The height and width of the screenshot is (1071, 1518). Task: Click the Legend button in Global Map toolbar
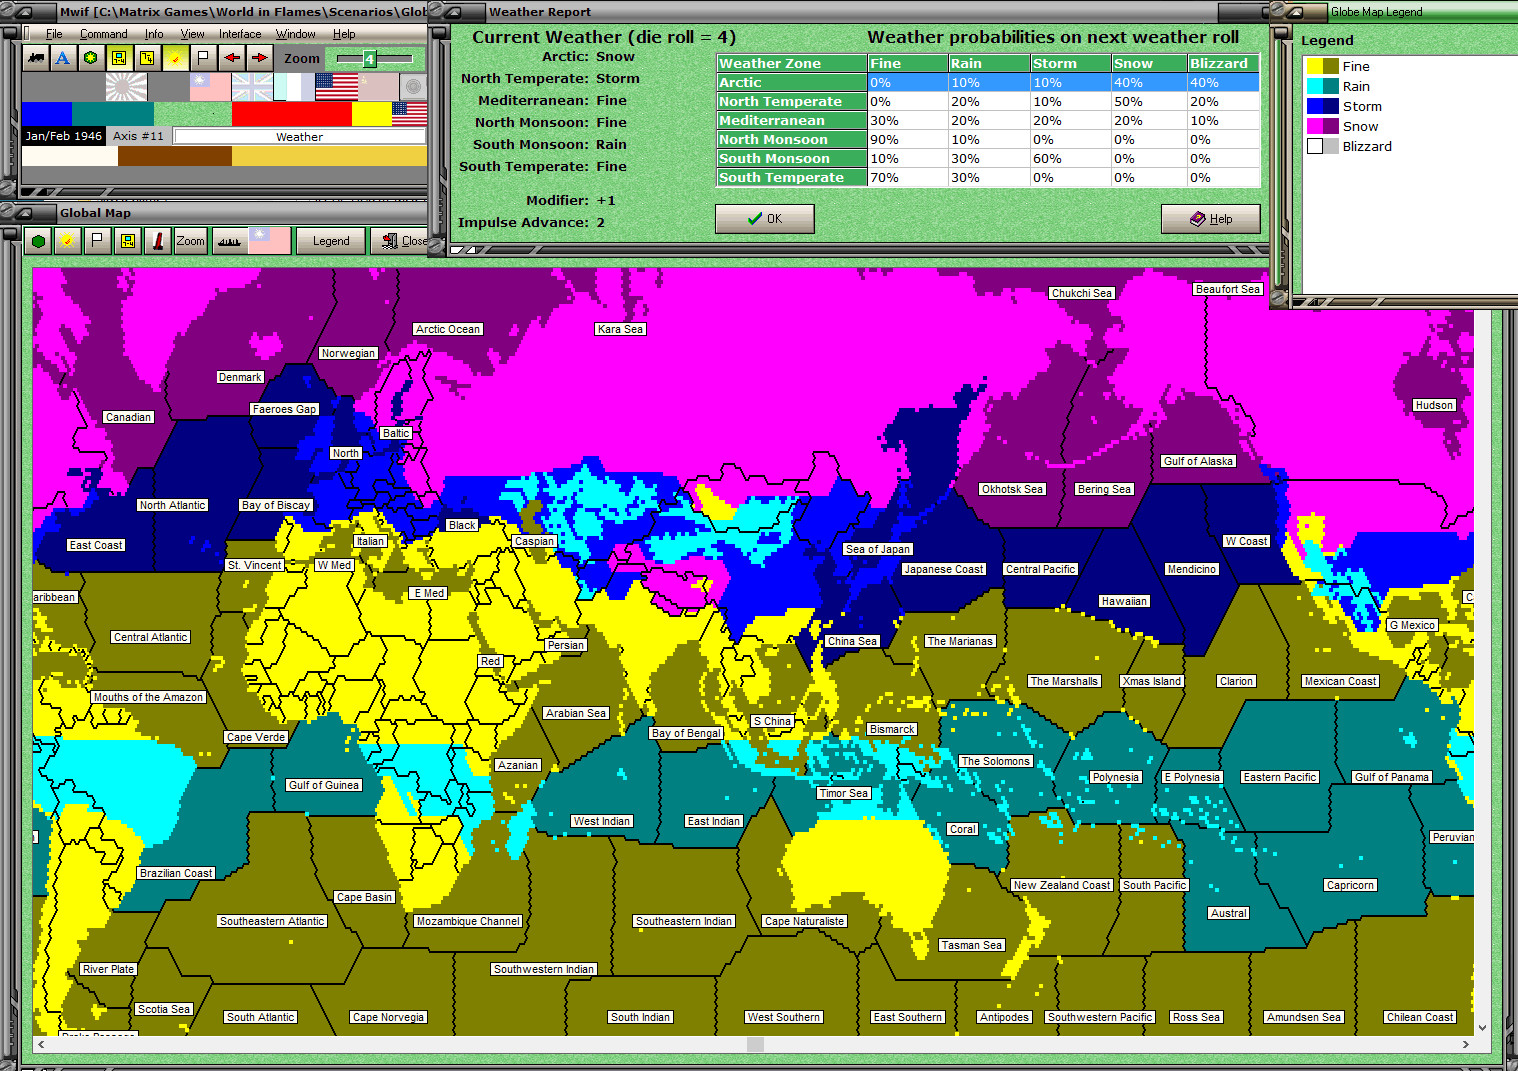[x=331, y=241]
